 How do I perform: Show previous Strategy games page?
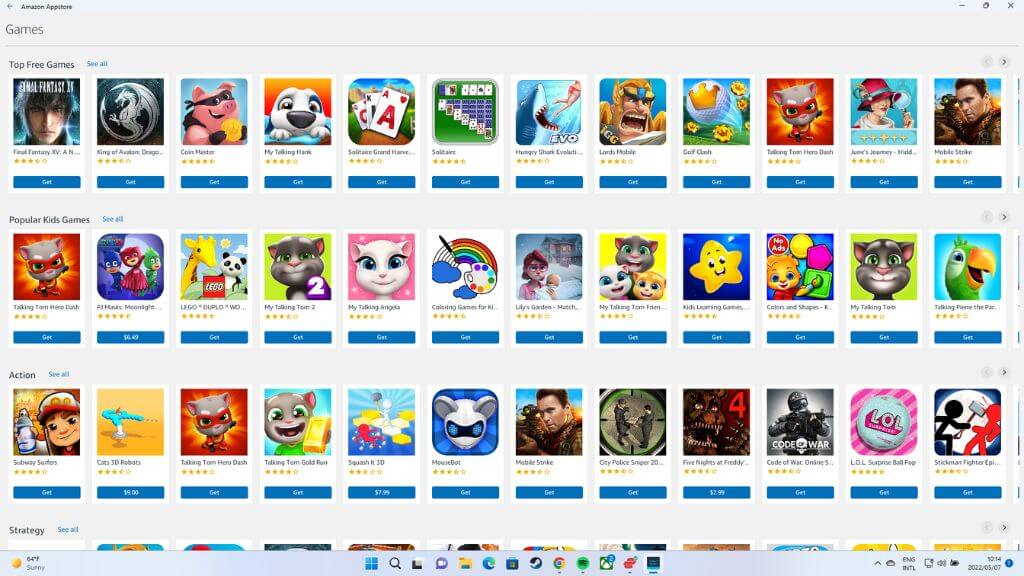[987, 527]
